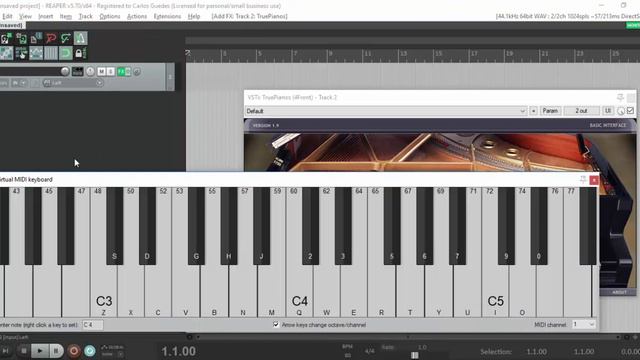Image resolution: width=640 pixels, height=360 pixels.
Task: Open the Options menu
Action: [x=110, y=16]
